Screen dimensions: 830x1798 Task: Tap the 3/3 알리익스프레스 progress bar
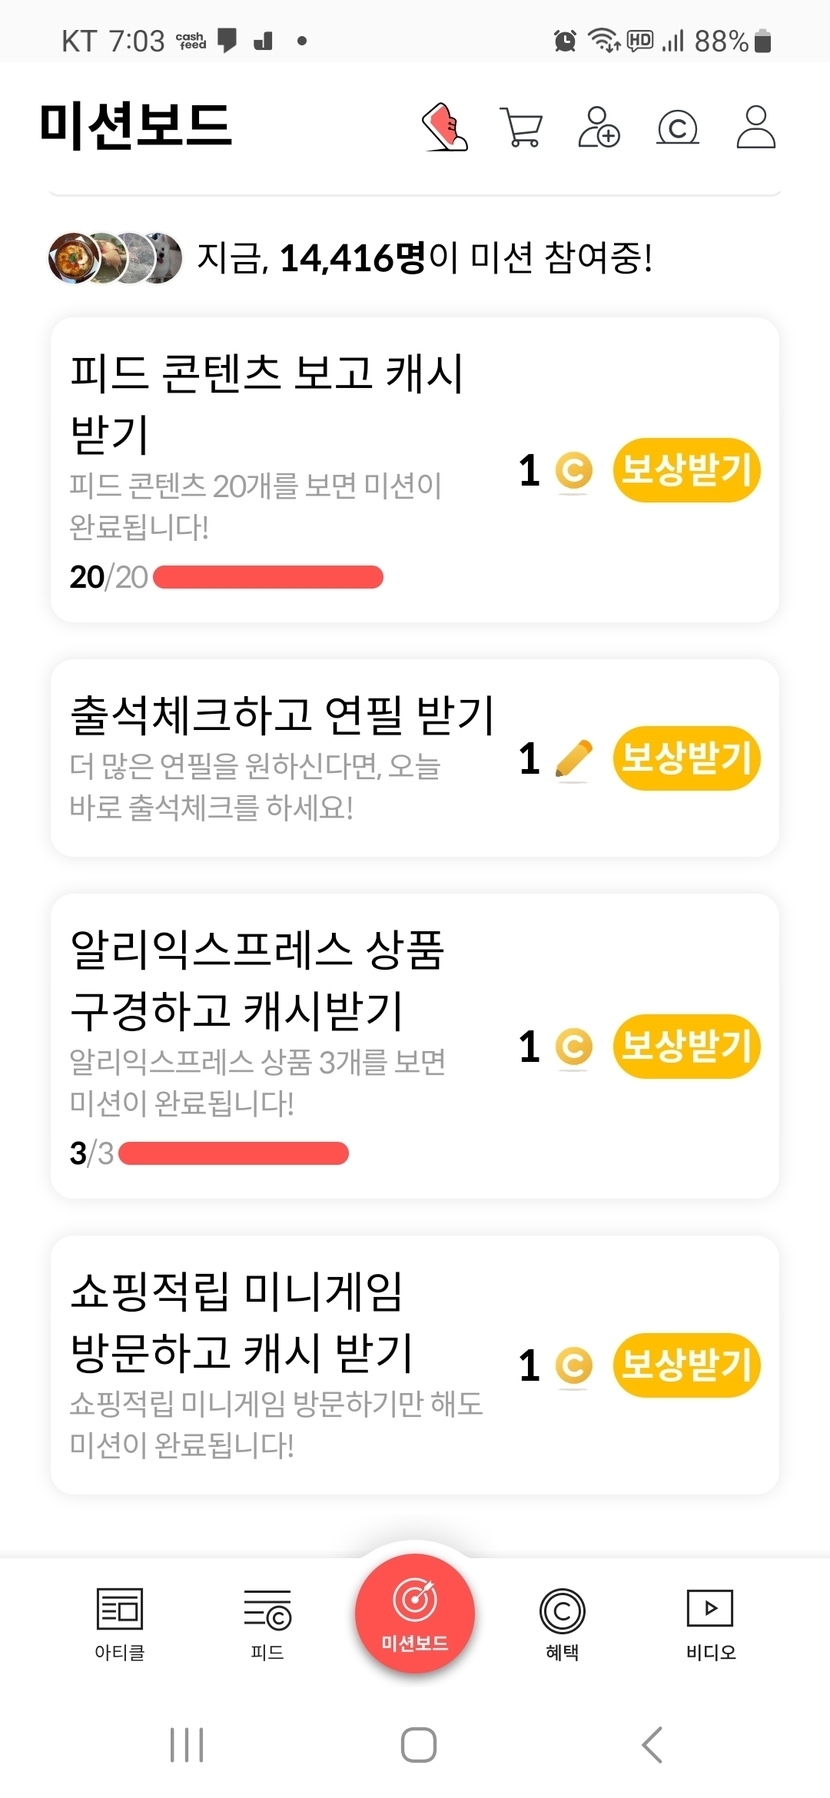(x=233, y=1154)
